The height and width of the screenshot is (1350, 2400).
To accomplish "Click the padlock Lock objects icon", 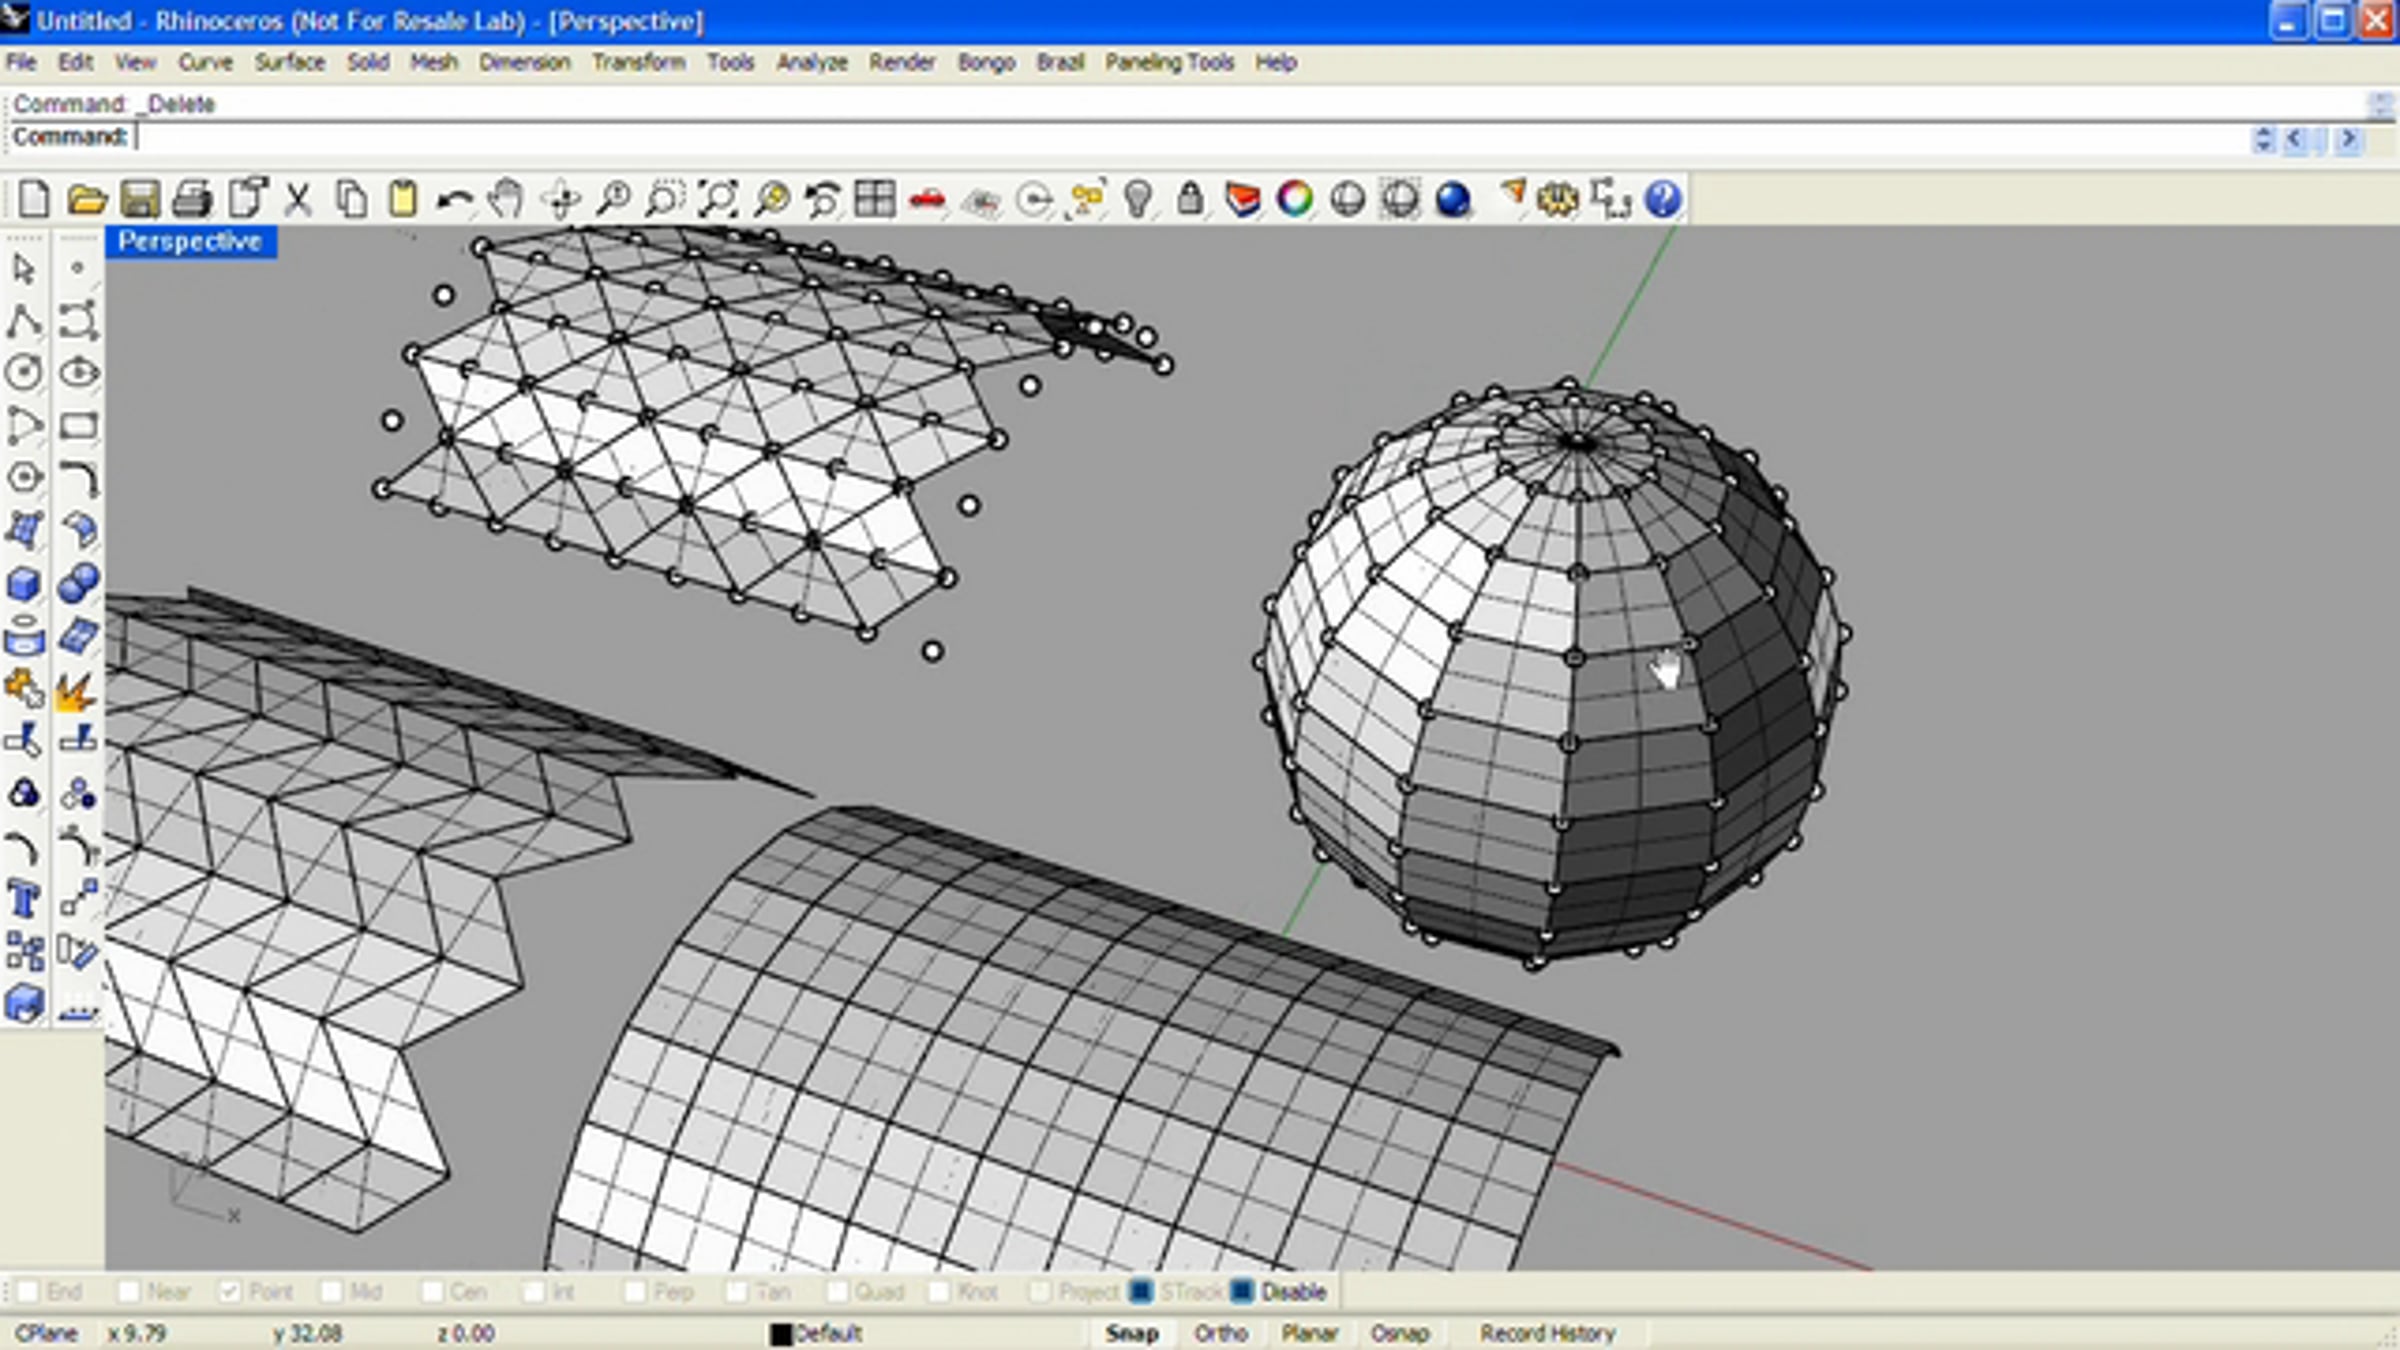I will (x=1190, y=199).
